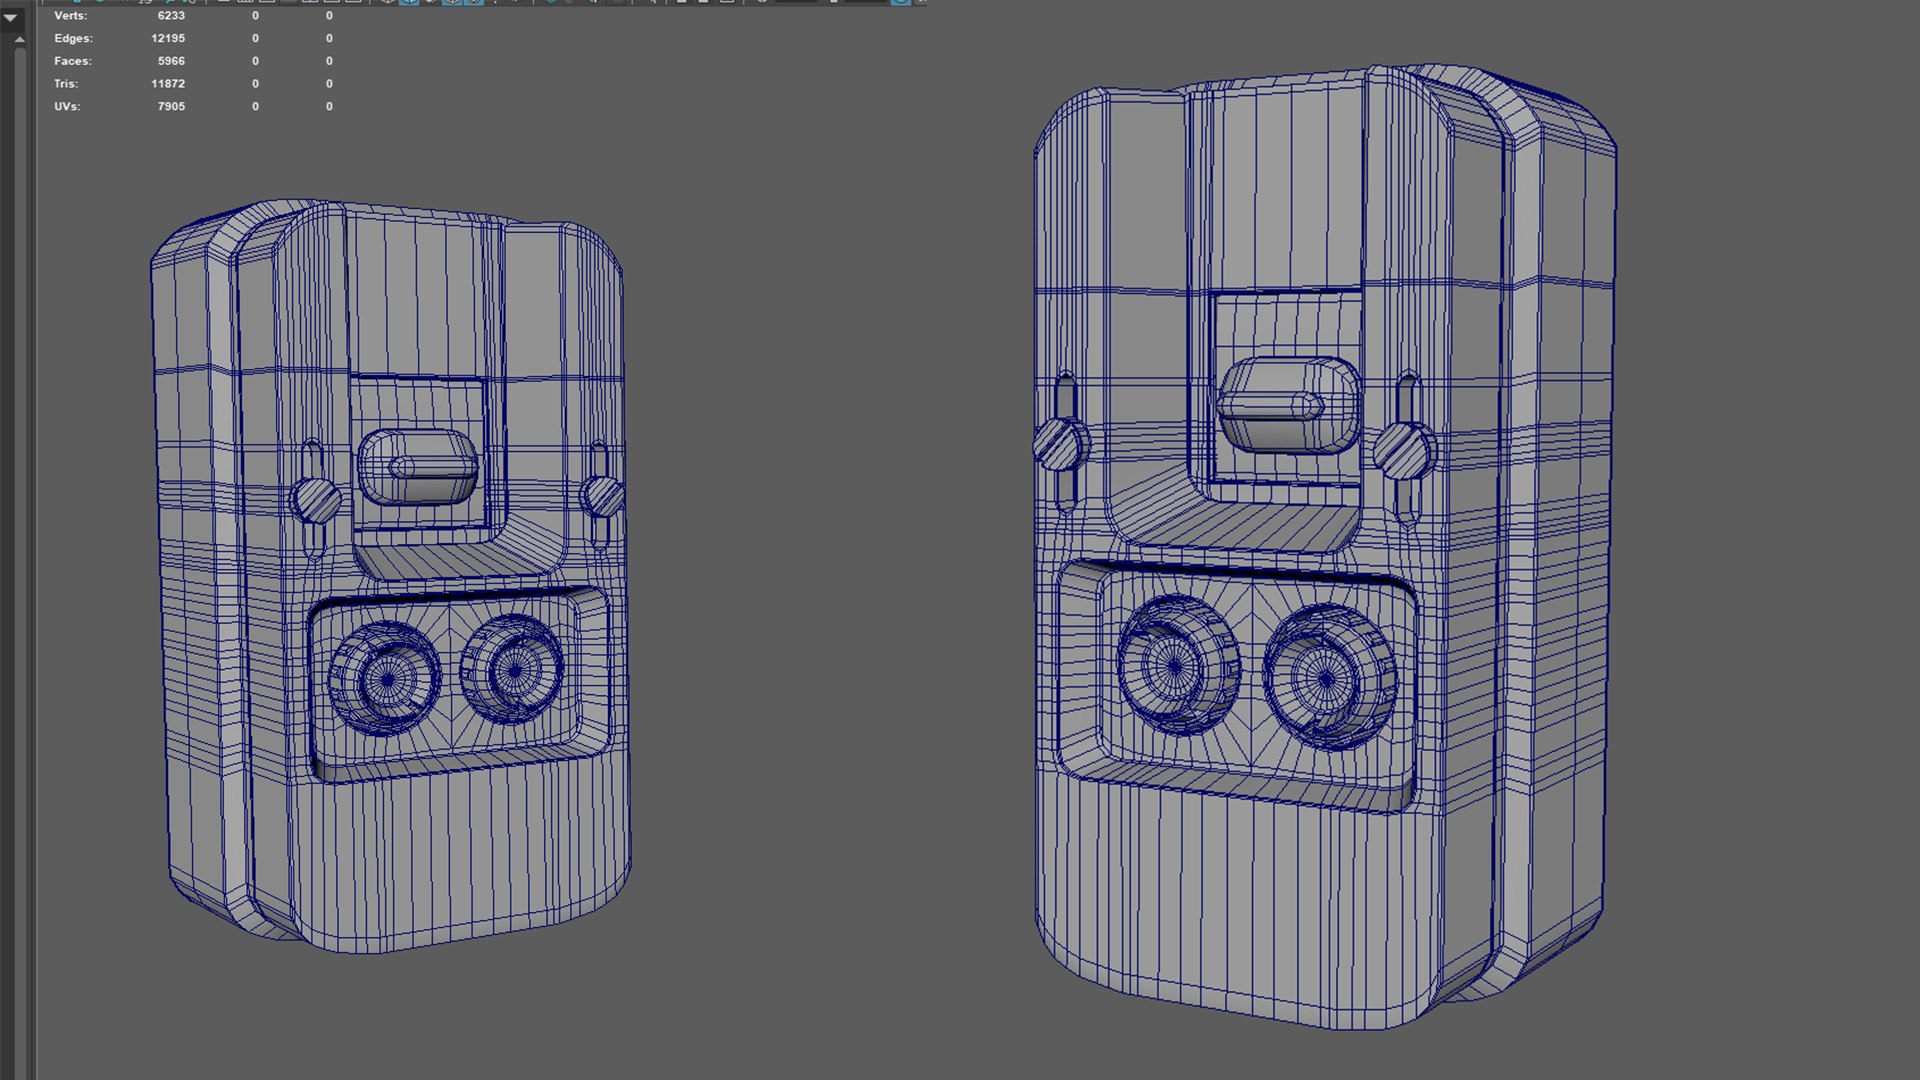The image size is (1920, 1080).
Task: Click the rocker switch on right model
Action: coord(1288,404)
